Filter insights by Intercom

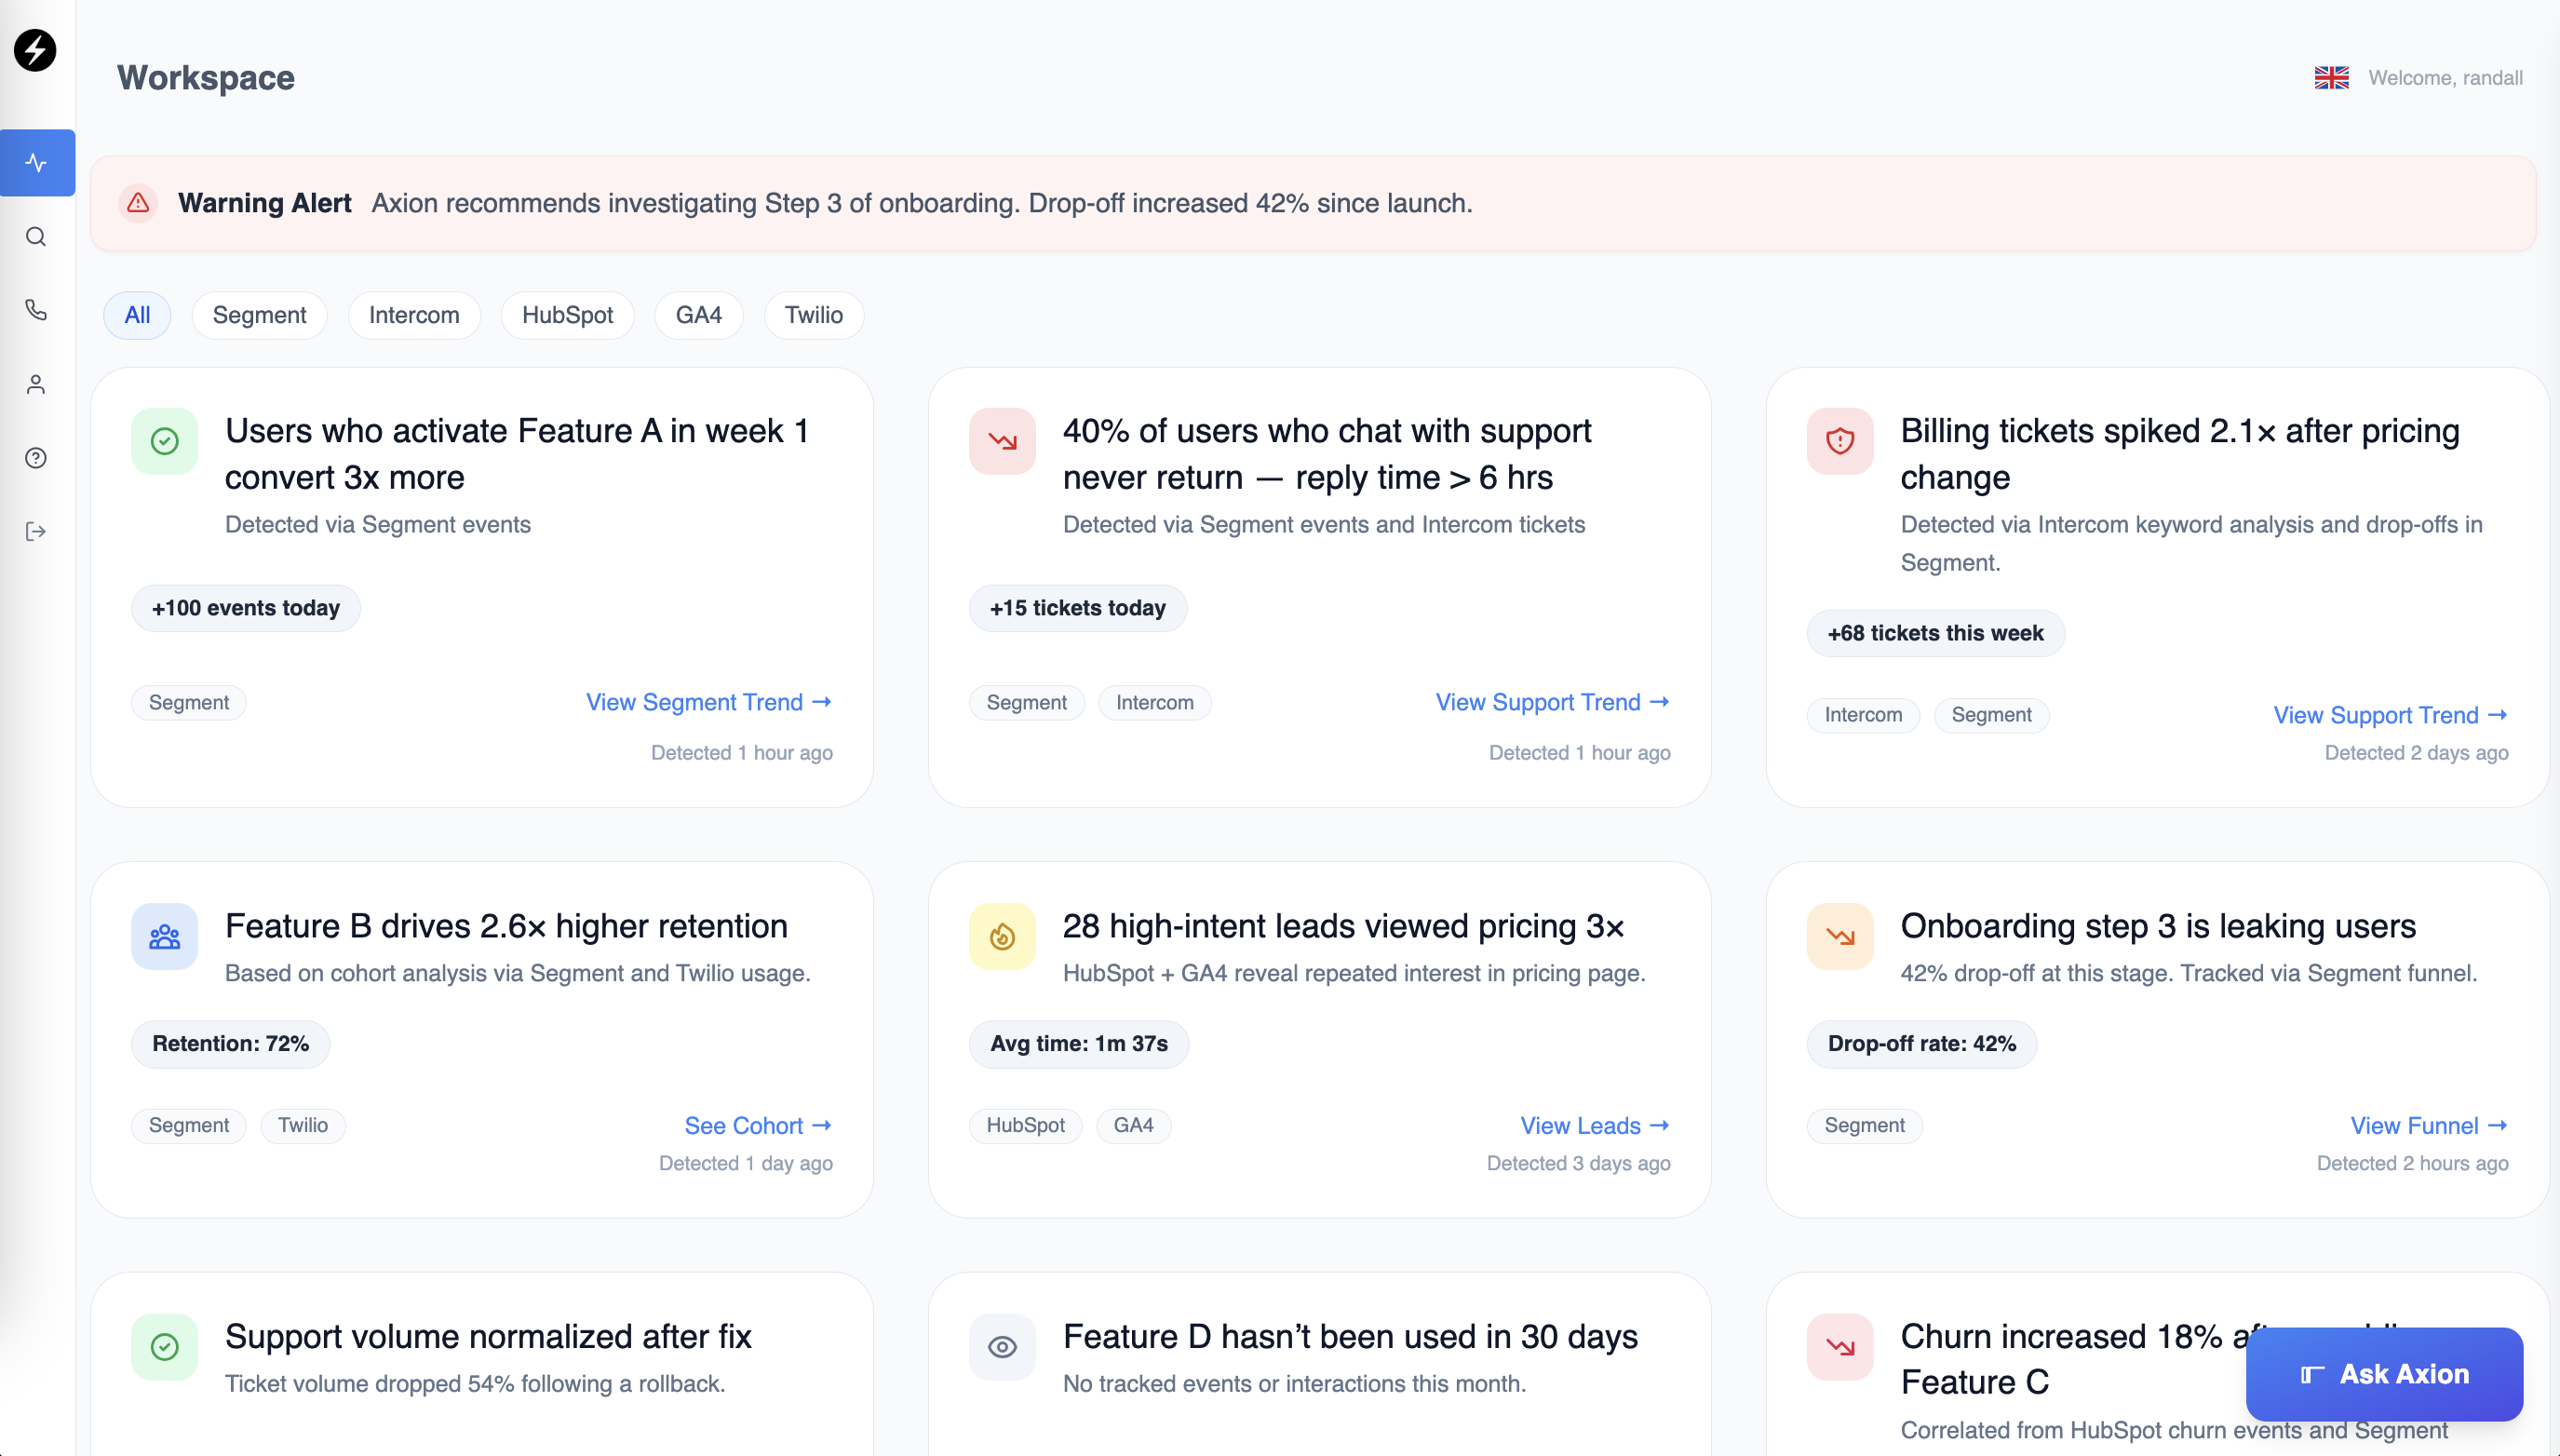point(414,315)
